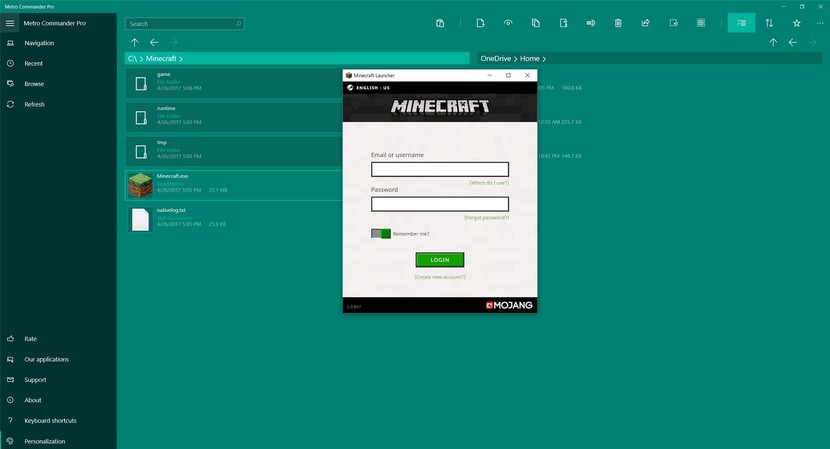830x449 pixels.
Task: Close the Minecraft Launcher window
Action: point(527,75)
